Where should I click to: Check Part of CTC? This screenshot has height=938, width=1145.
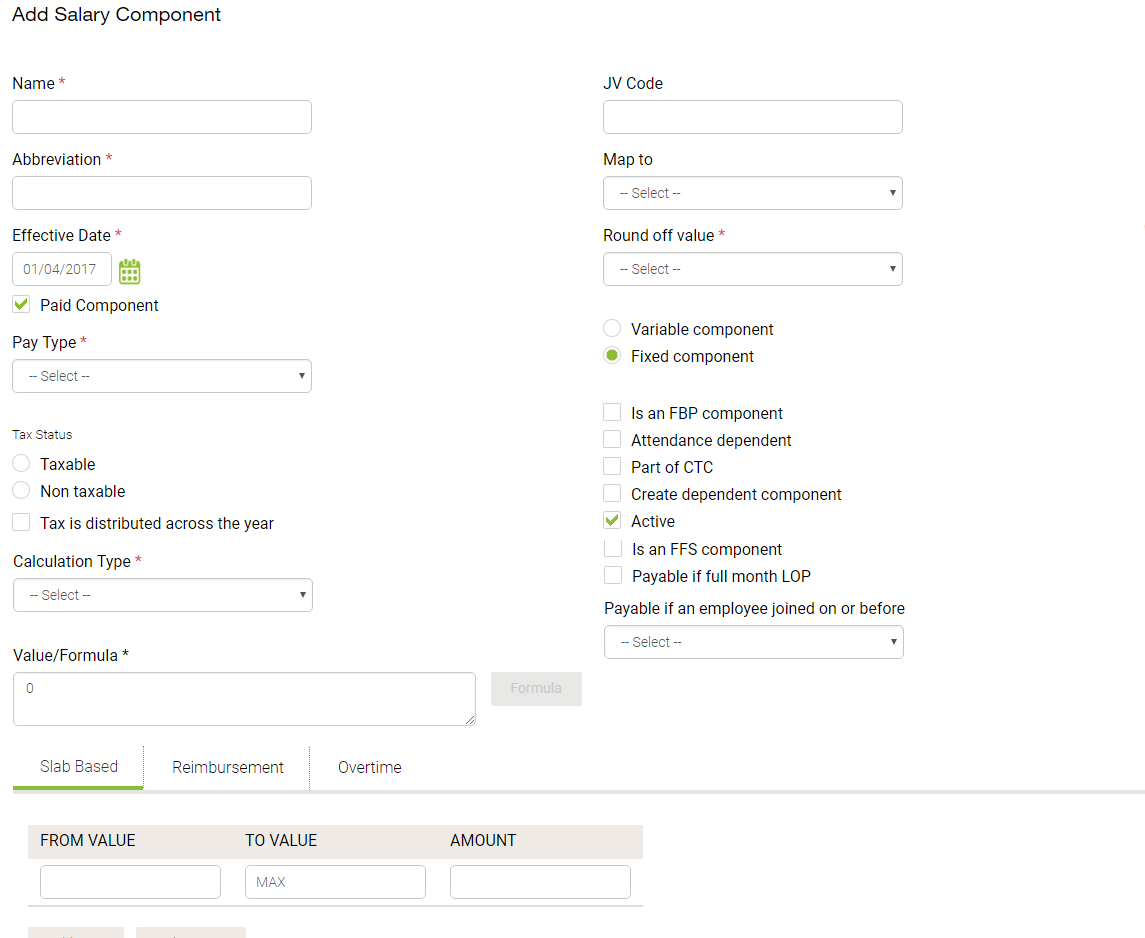611,466
